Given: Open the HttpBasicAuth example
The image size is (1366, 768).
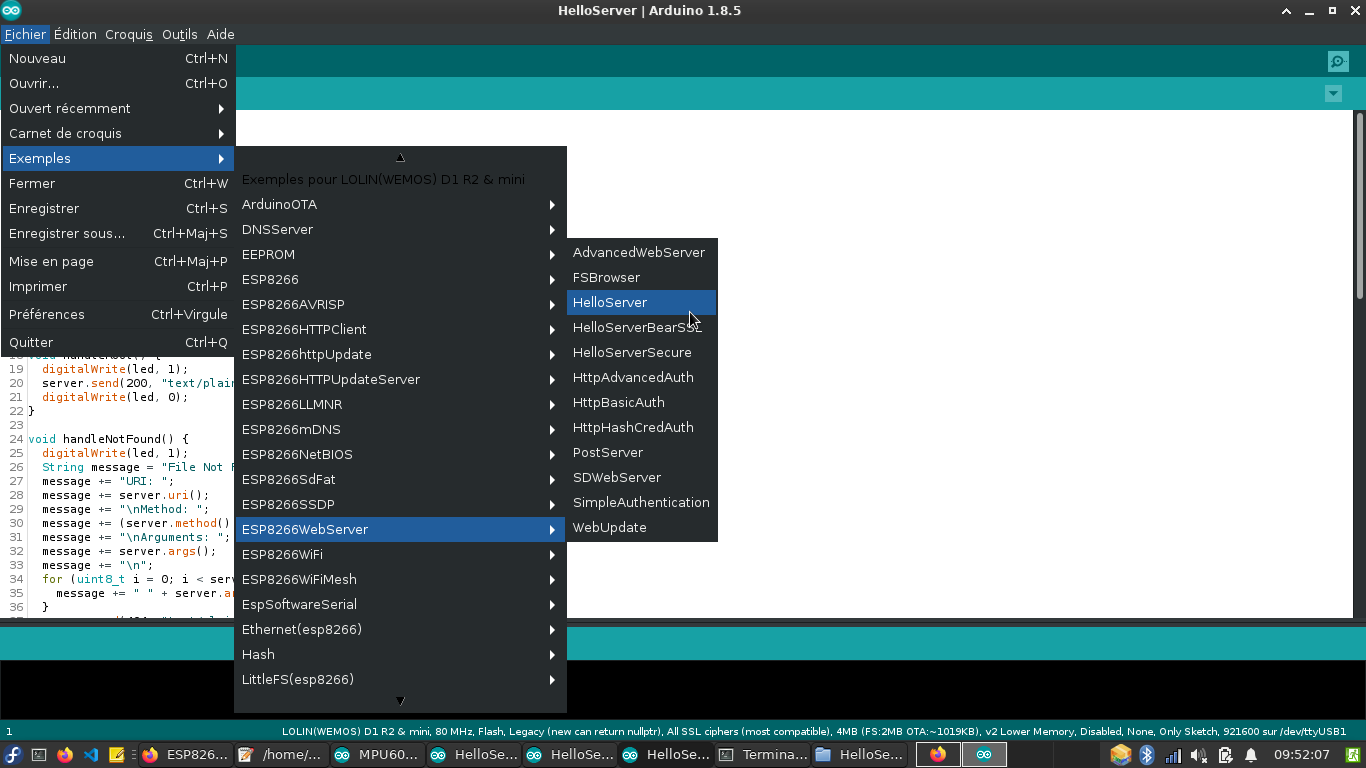Looking at the screenshot, I should point(641,403).
